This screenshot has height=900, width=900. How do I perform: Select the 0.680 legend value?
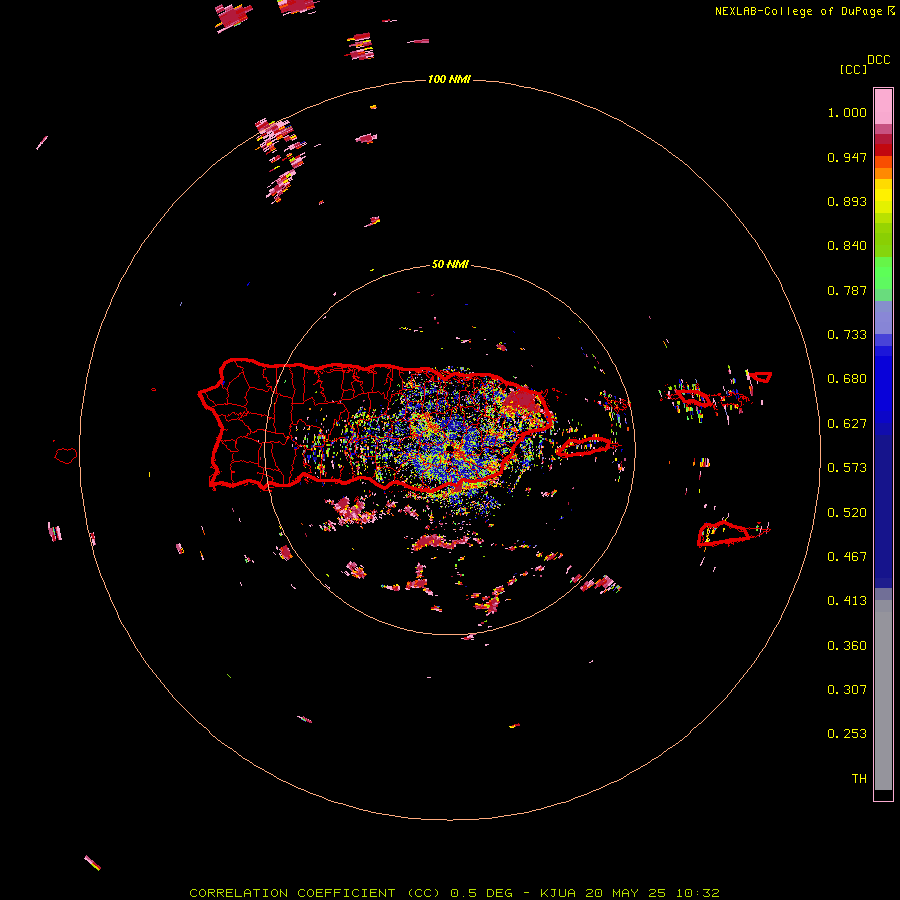pos(847,379)
